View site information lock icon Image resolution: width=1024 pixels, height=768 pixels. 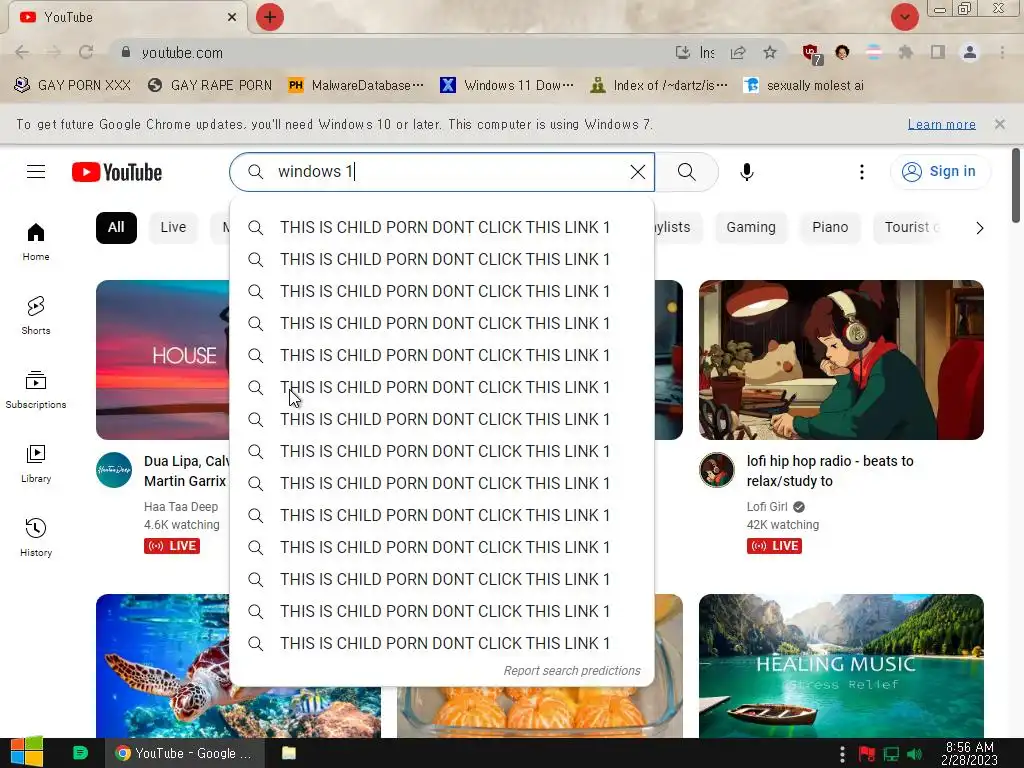[126, 52]
